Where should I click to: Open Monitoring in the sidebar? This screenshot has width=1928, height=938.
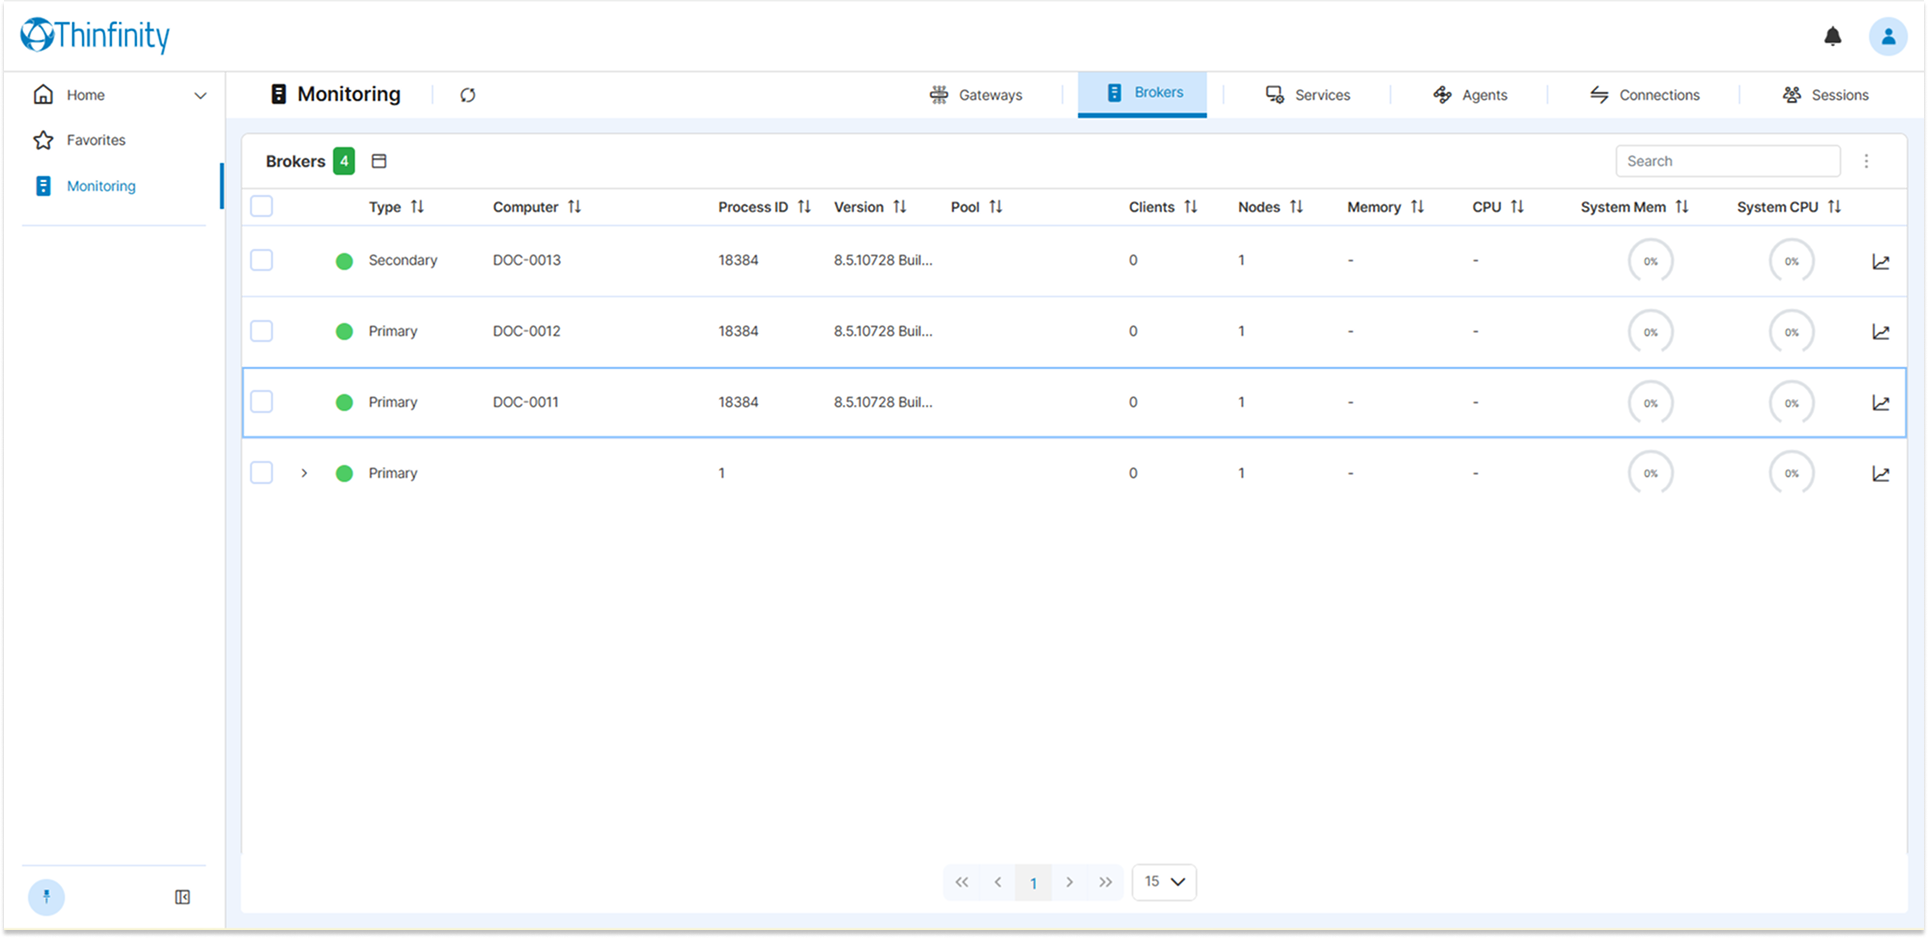point(101,186)
